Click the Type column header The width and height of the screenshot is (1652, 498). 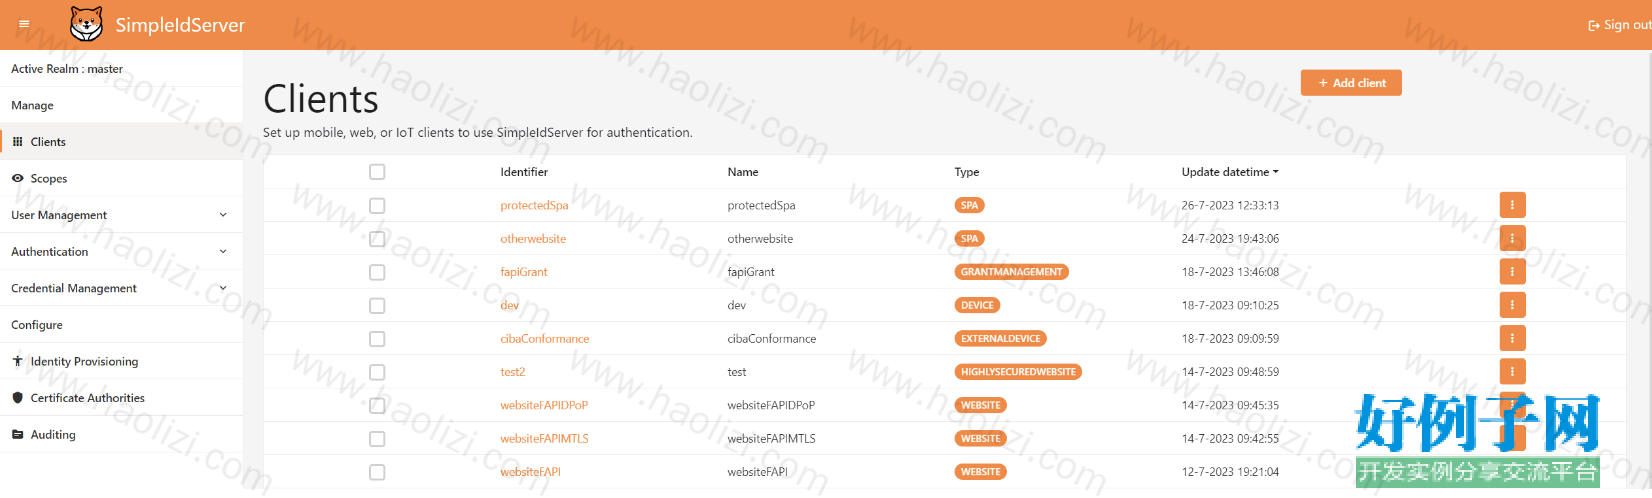click(x=967, y=172)
